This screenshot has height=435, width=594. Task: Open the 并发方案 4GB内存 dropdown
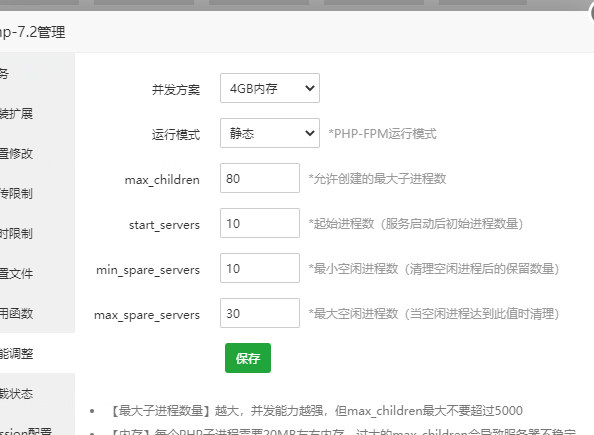(x=270, y=88)
